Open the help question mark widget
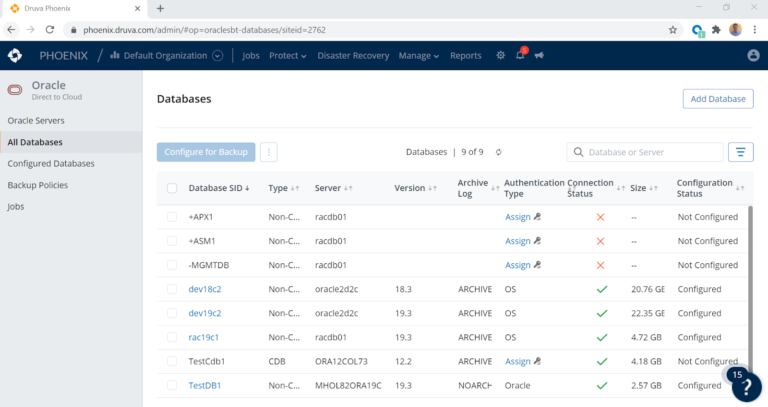 pyautogui.click(x=746, y=387)
